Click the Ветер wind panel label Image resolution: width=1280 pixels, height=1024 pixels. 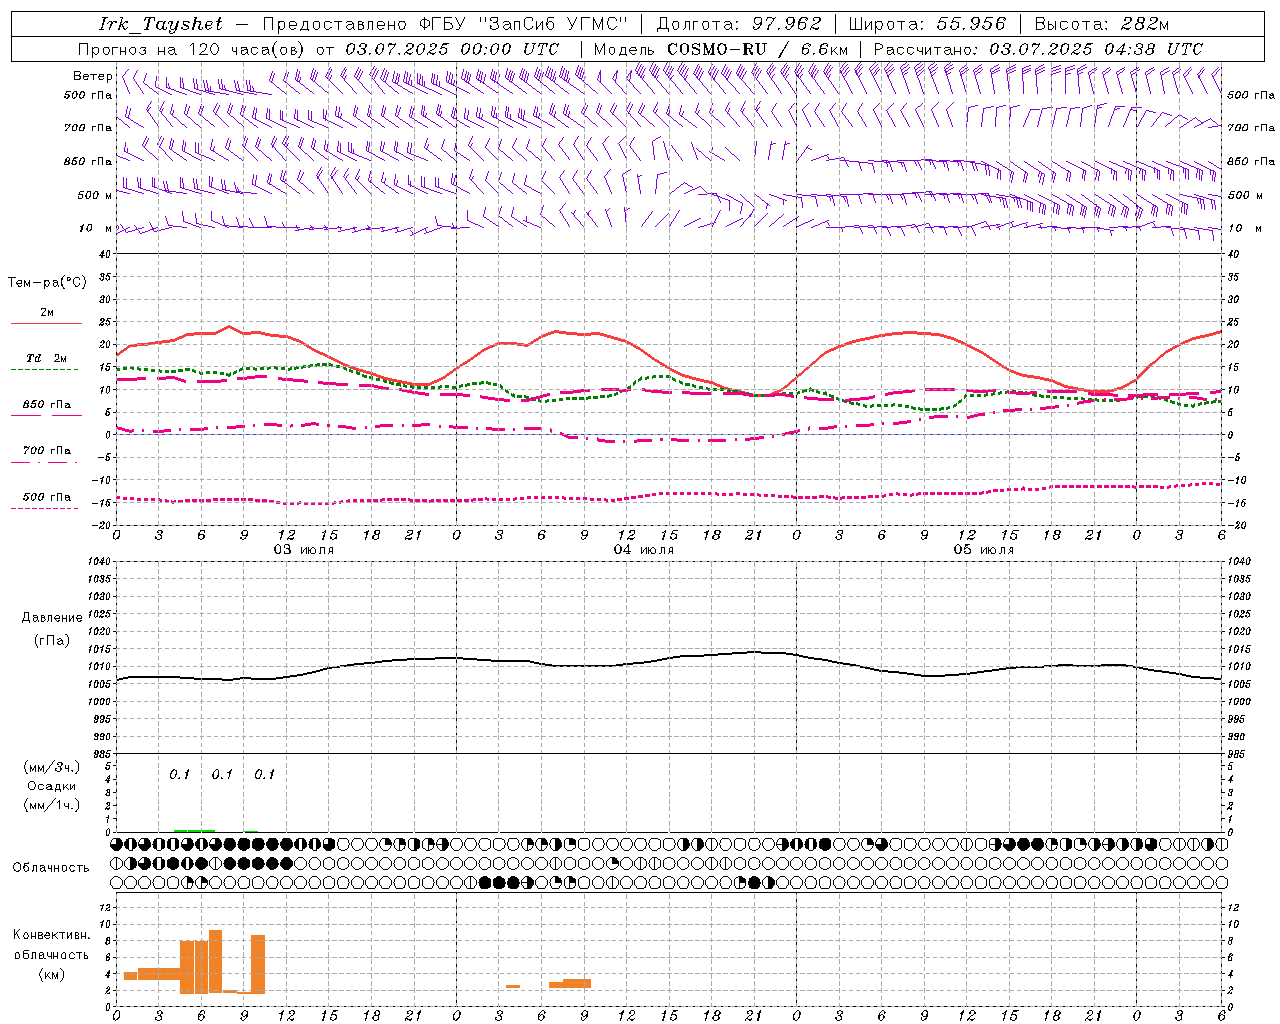click(x=93, y=76)
